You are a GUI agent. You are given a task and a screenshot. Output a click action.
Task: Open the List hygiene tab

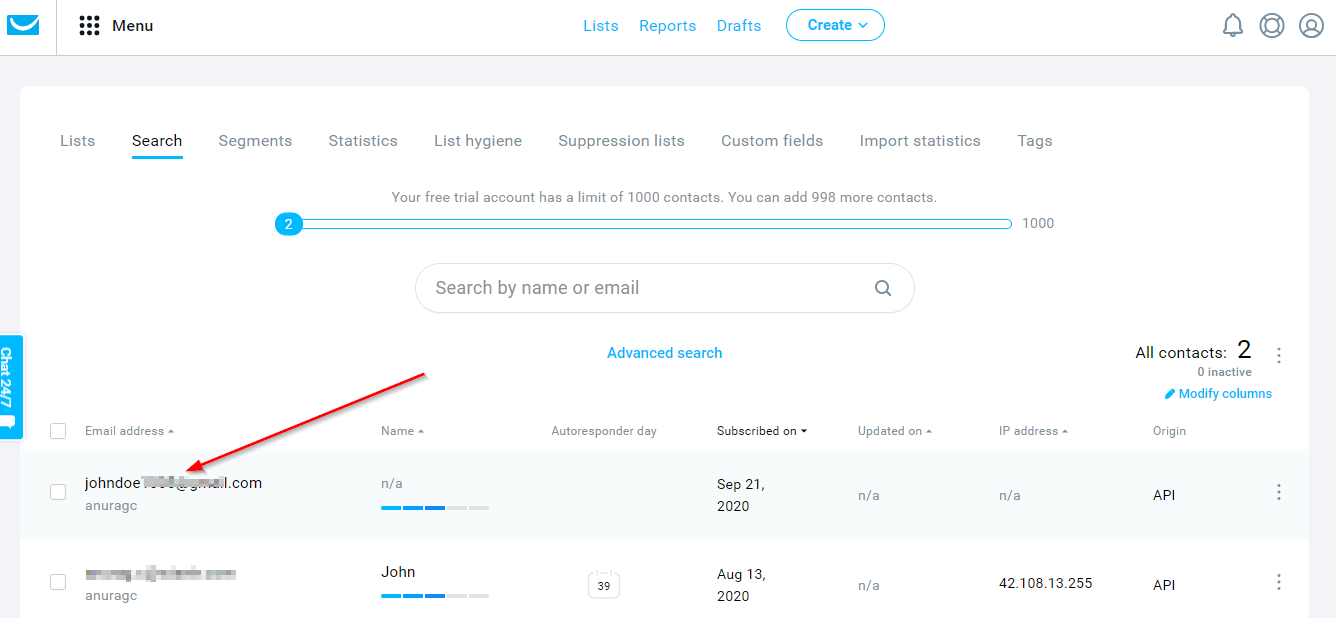click(x=477, y=141)
